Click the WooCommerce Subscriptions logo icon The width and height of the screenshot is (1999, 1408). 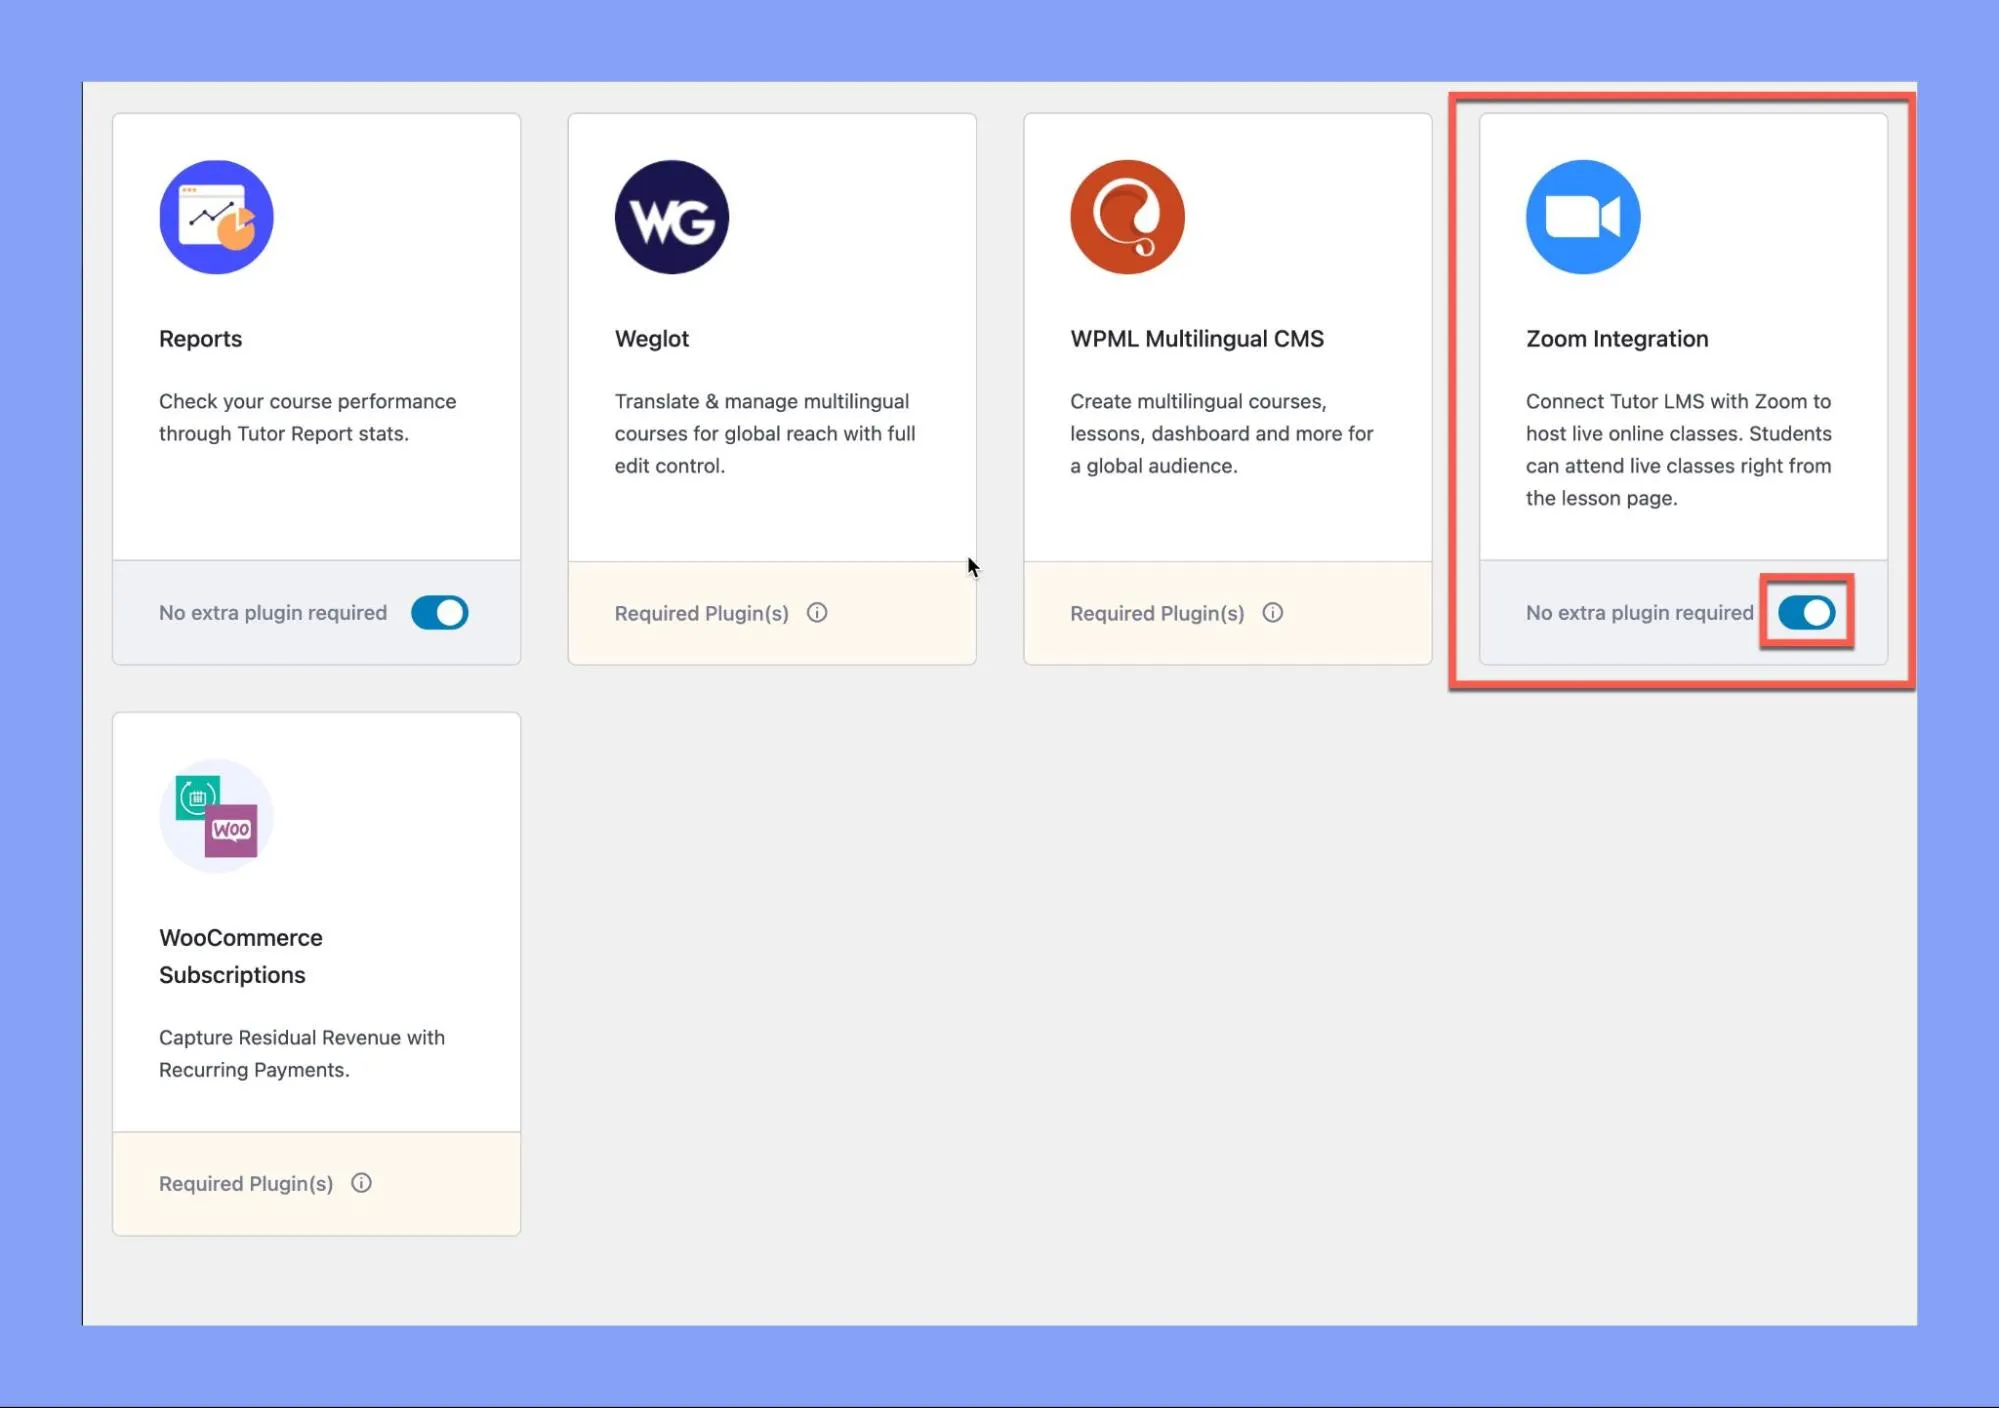pyautogui.click(x=216, y=816)
